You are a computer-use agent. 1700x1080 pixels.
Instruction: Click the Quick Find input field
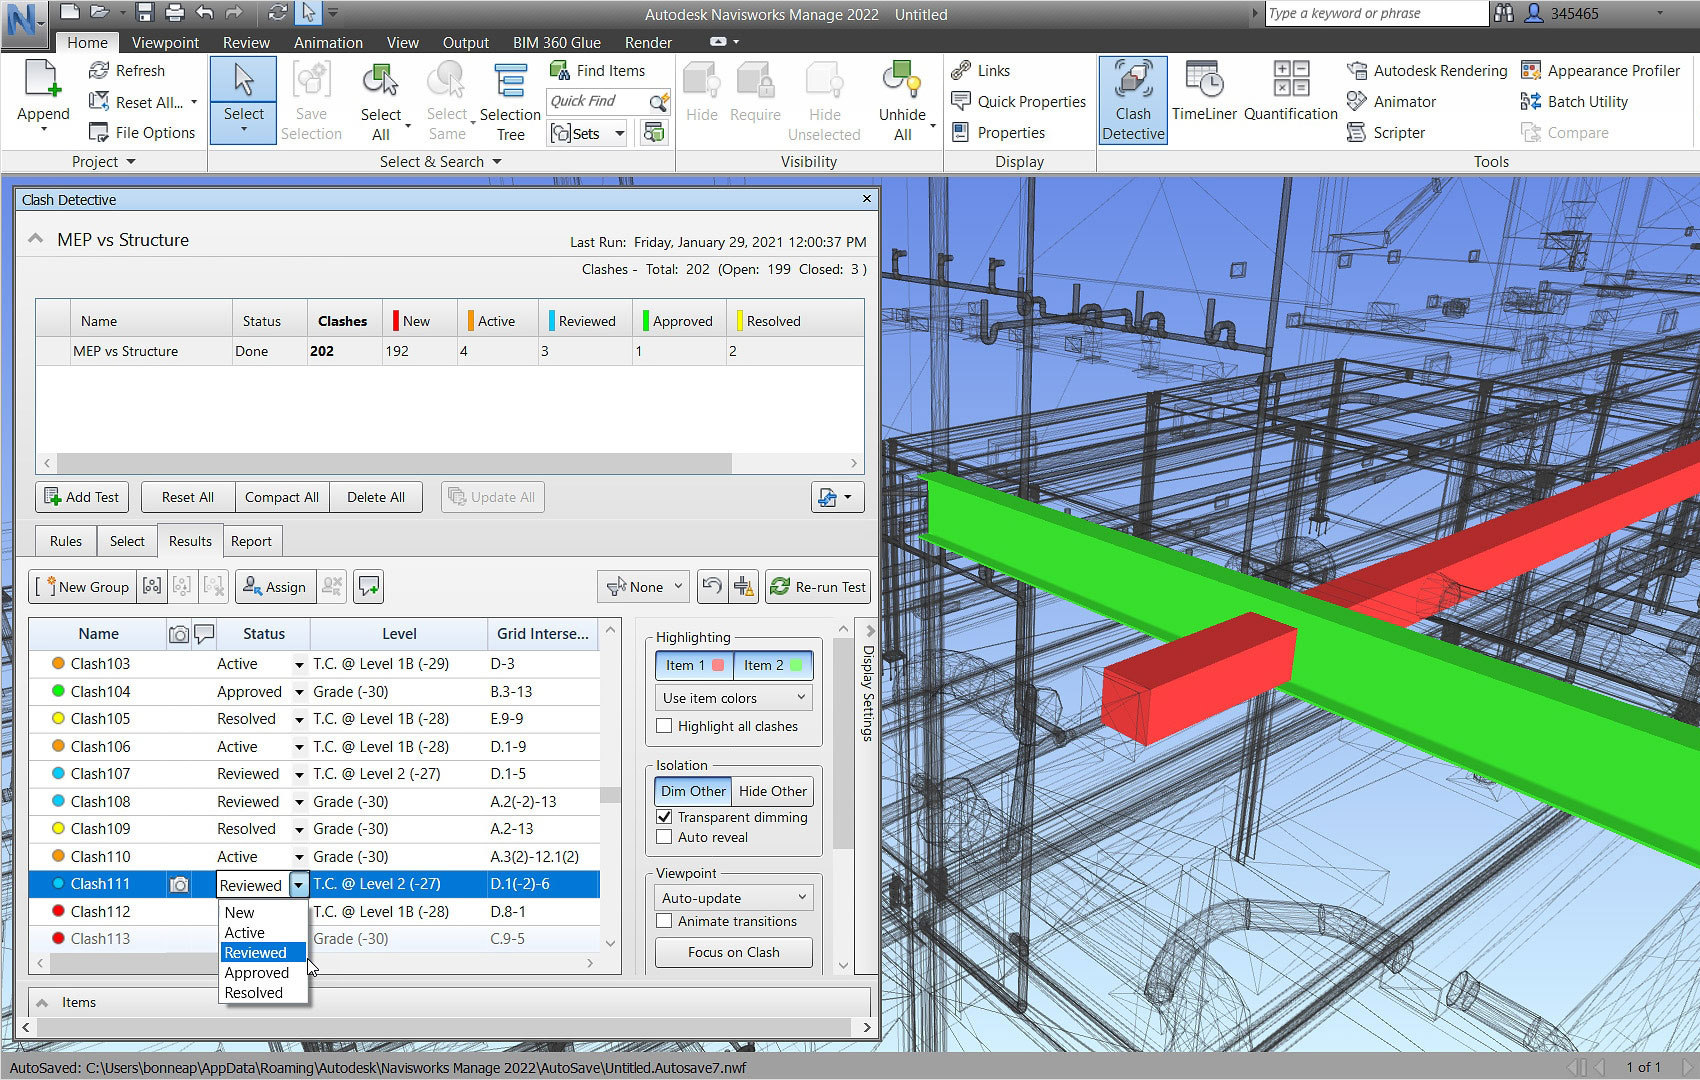596,101
